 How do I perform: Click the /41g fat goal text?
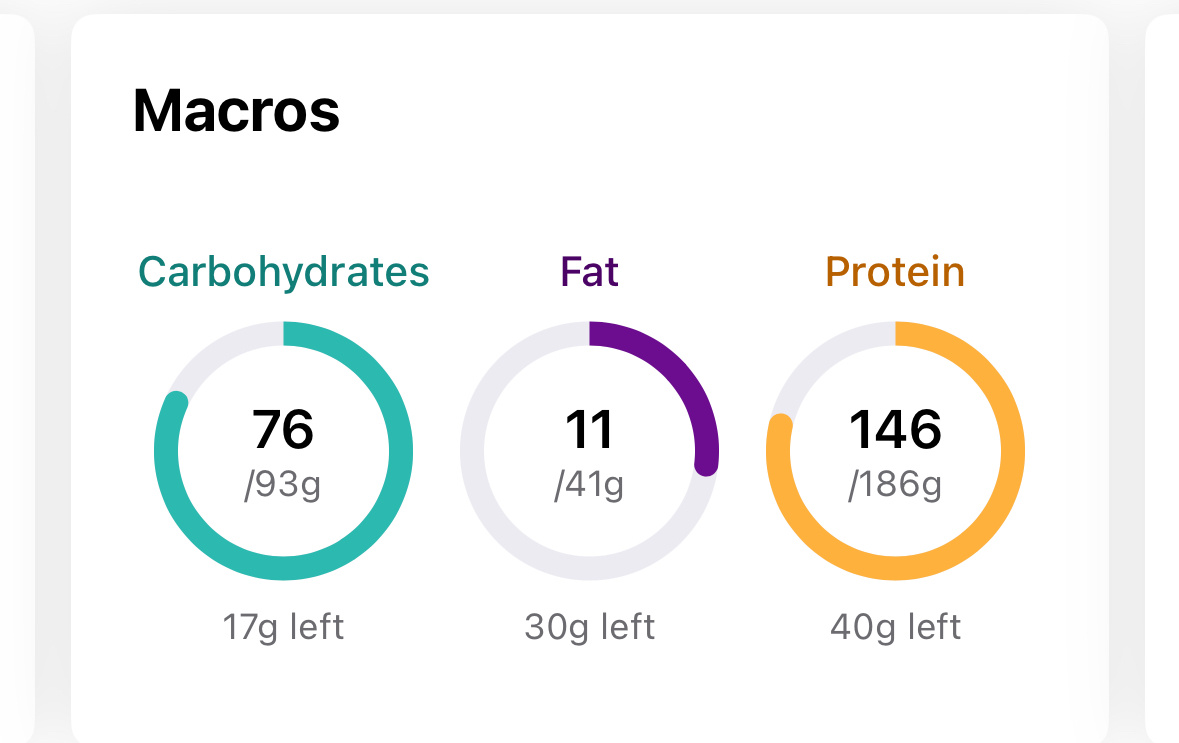590,484
